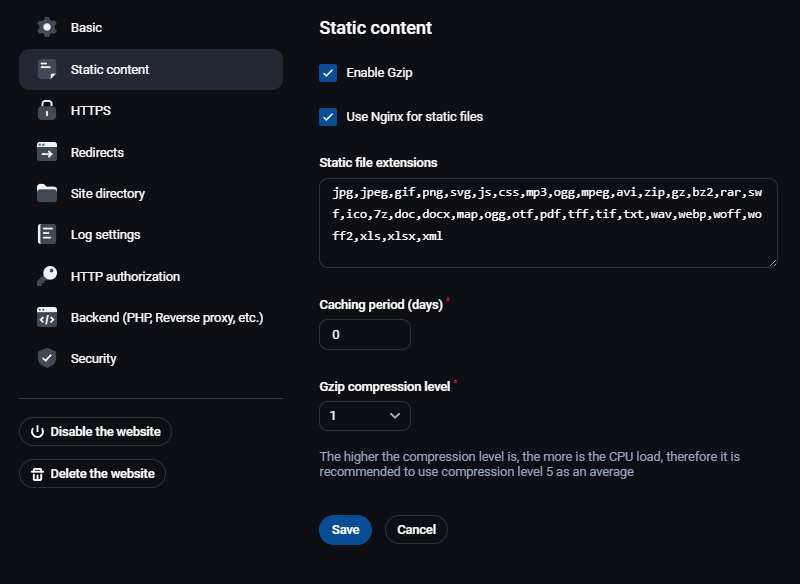Click the HTTP authorization key icon
800x584 pixels.
click(x=47, y=276)
